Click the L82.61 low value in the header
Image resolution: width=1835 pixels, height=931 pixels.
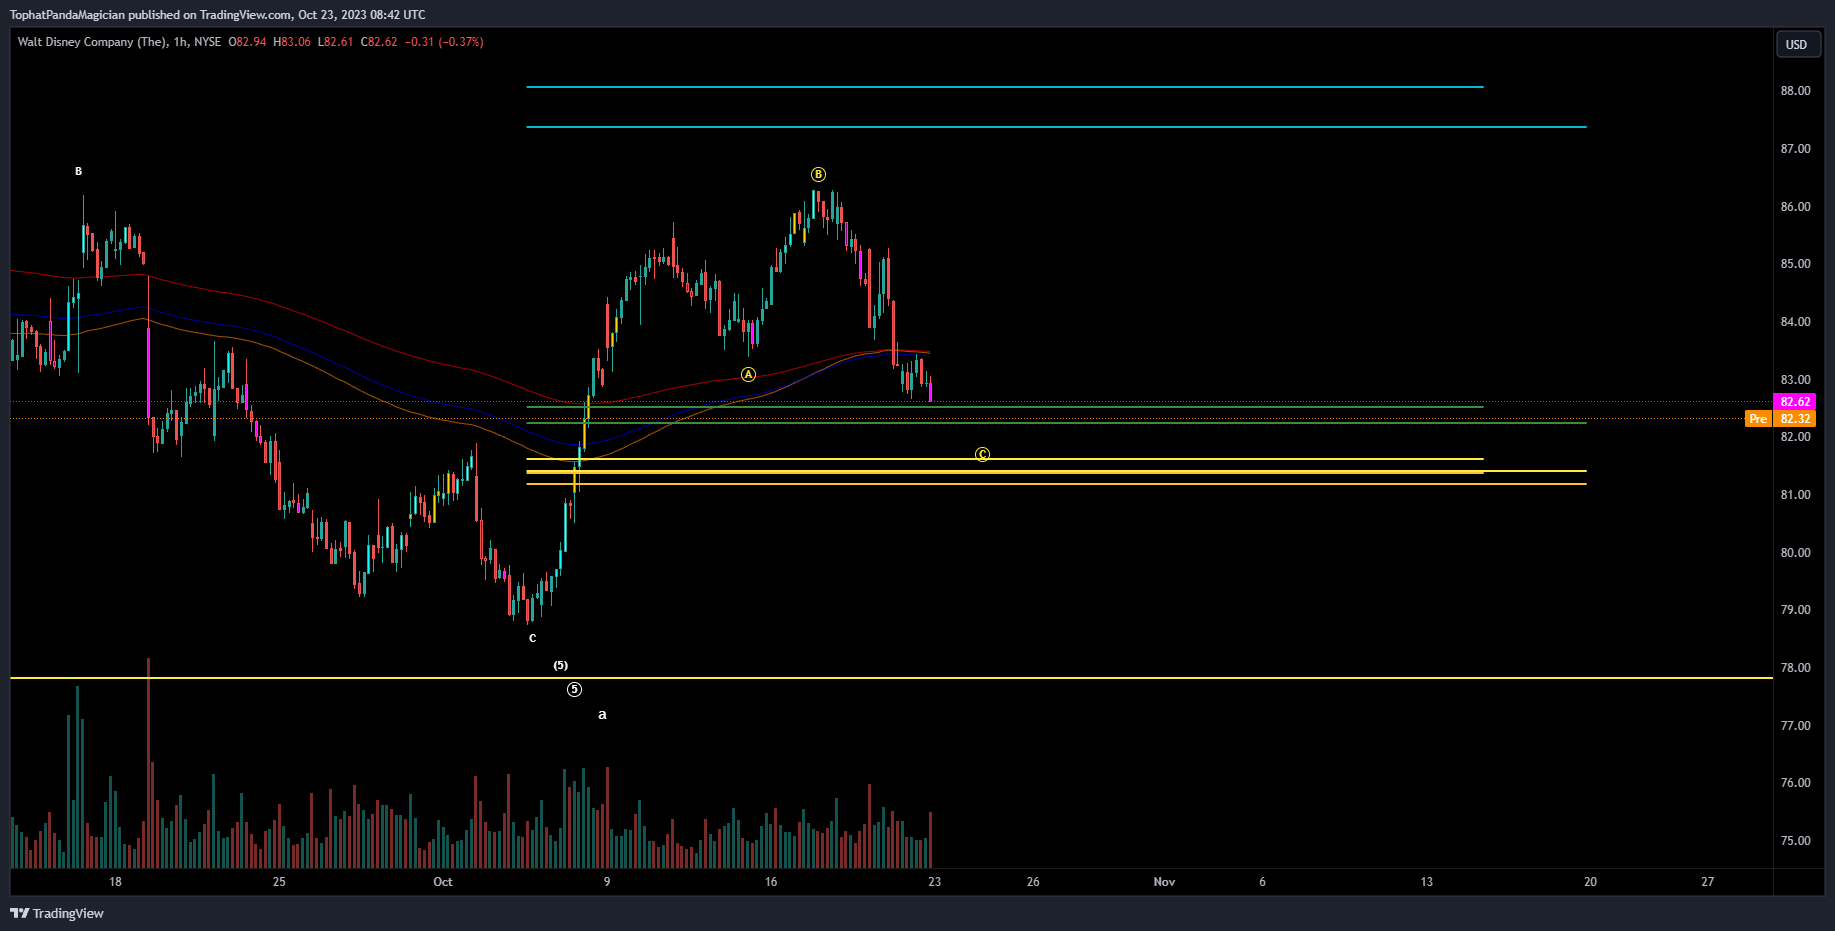pyautogui.click(x=335, y=42)
